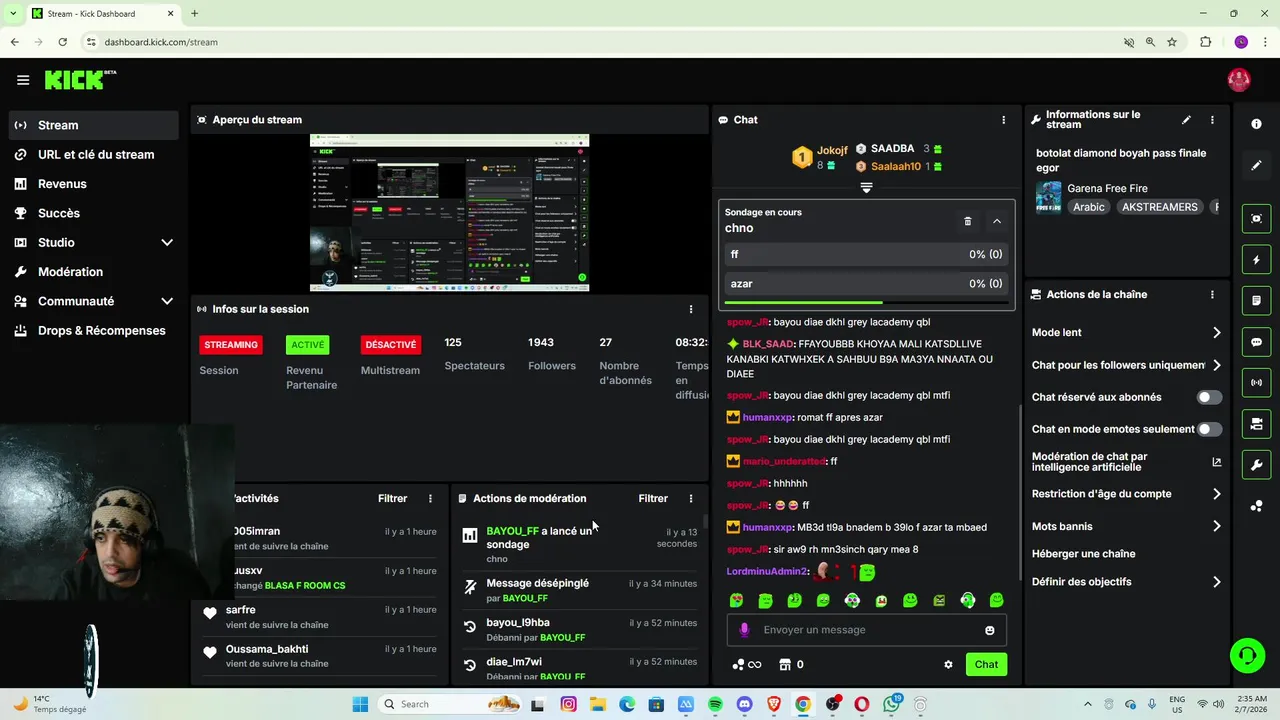Open the hamburger menu beside the Kick logo
This screenshot has height=720, width=1280.
[x=23, y=80]
